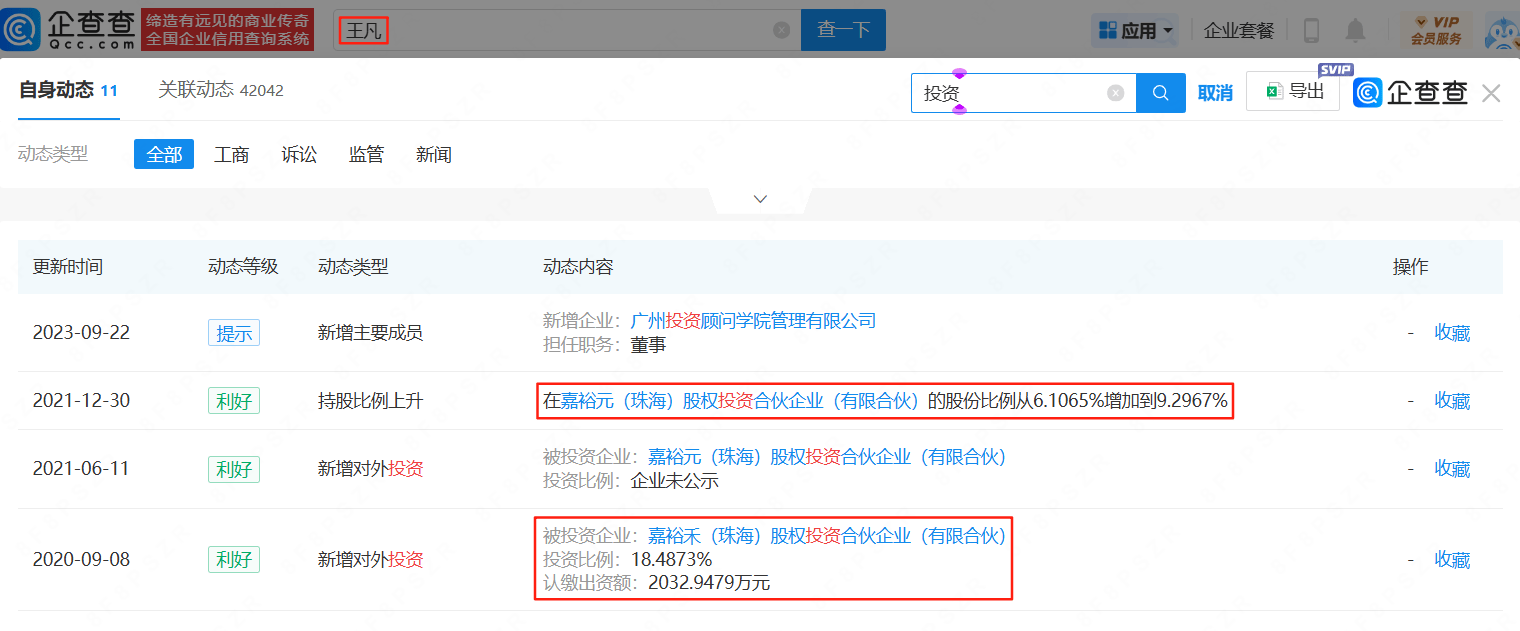Open 嘉裕禾（珠海）股权投资合伙企业 link
Screen dimensions: 1520x631
pyautogui.click(x=827, y=536)
